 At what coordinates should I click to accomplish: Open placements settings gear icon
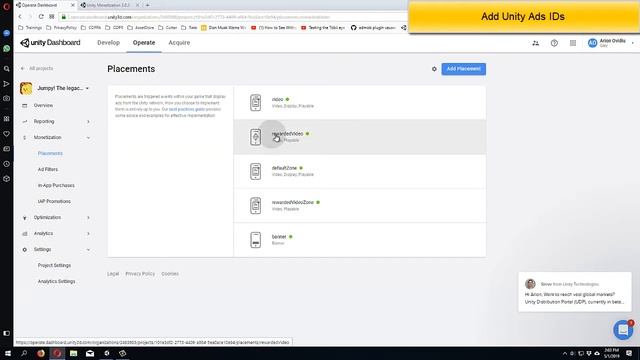tap(434, 69)
